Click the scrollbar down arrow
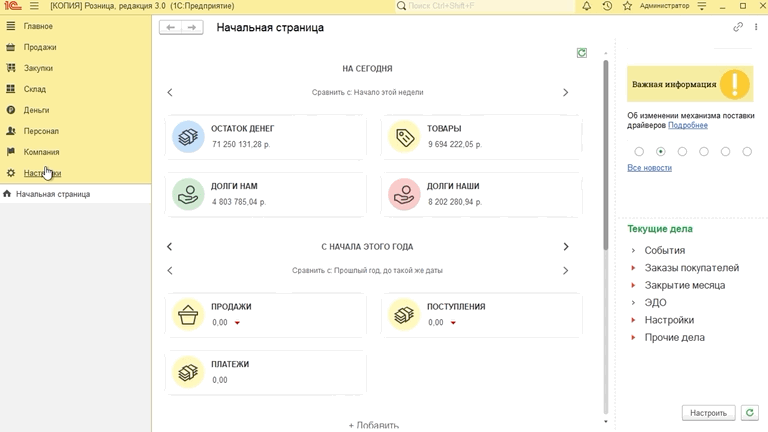 pos(605,421)
